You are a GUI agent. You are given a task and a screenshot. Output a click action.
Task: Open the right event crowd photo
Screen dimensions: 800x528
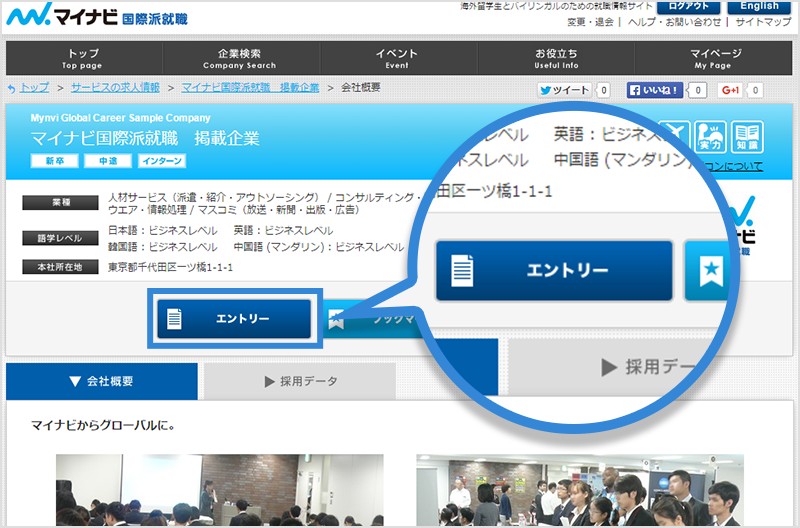tap(580, 490)
